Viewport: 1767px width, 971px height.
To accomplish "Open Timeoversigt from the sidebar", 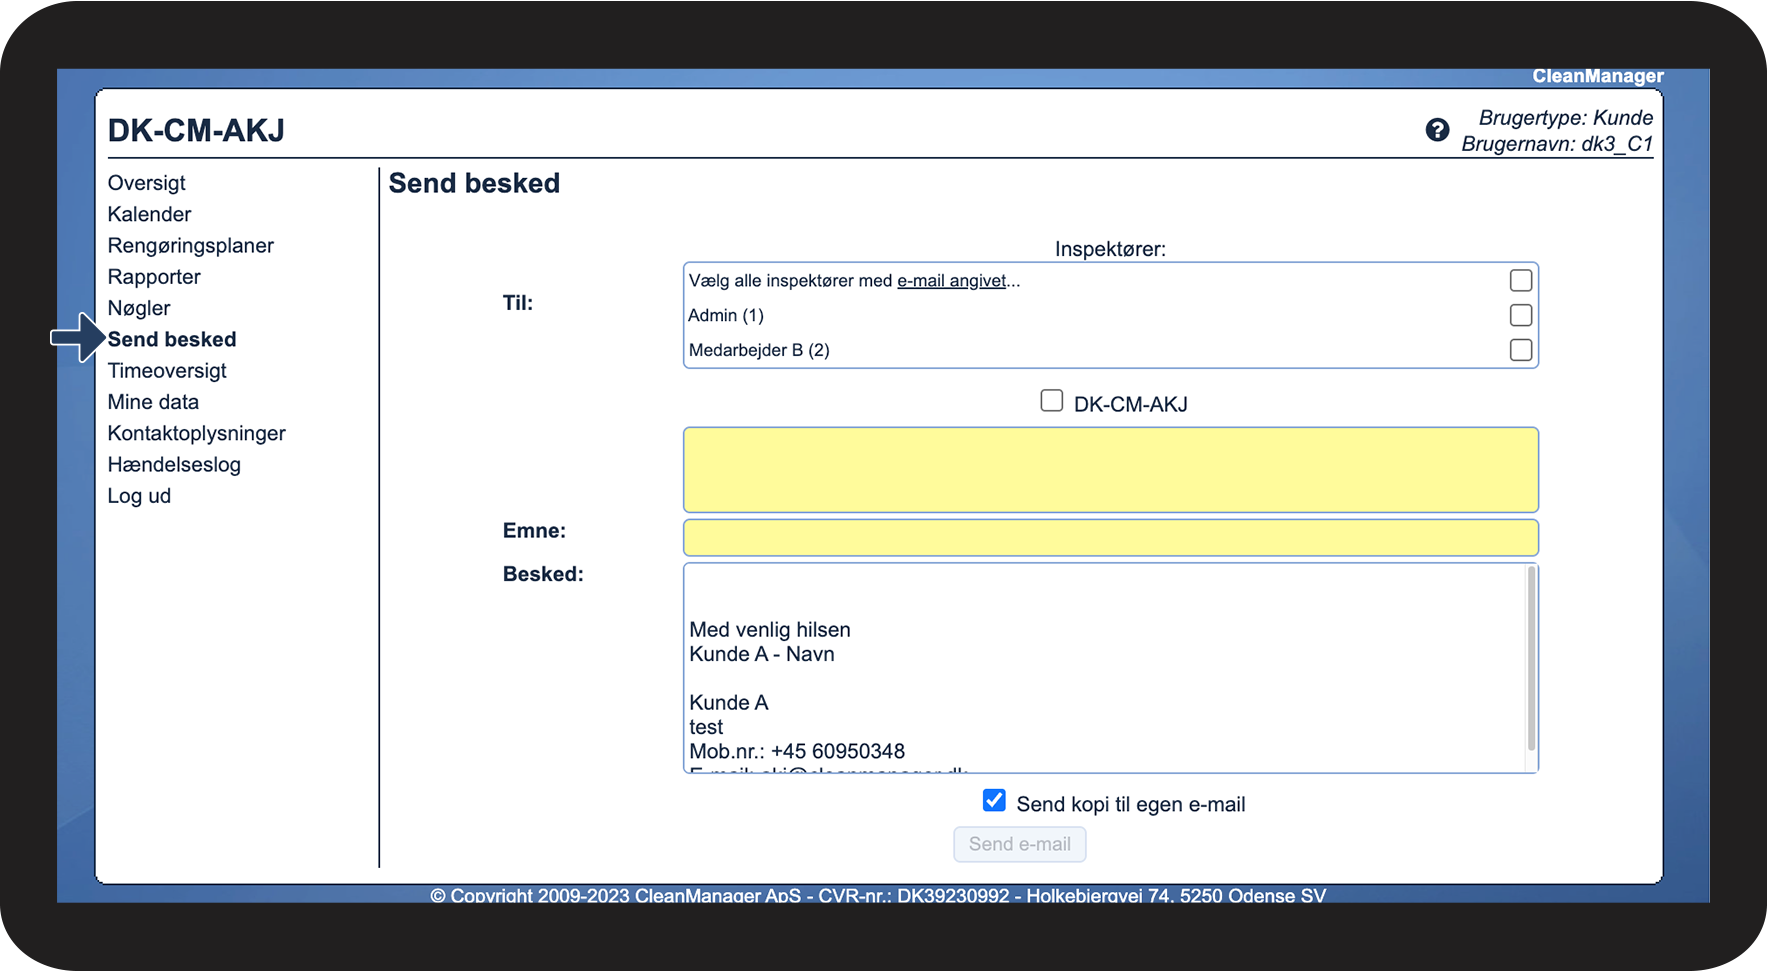I will pyautogui.click(x=166, y=370).
